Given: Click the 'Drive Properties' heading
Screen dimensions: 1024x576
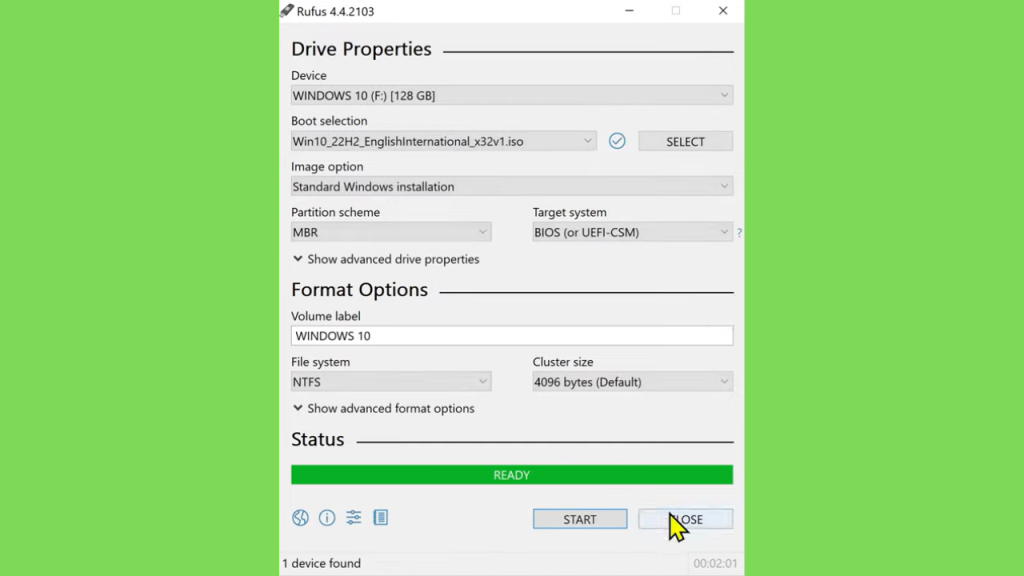Looking at the screenshot, I should point(361,49).
